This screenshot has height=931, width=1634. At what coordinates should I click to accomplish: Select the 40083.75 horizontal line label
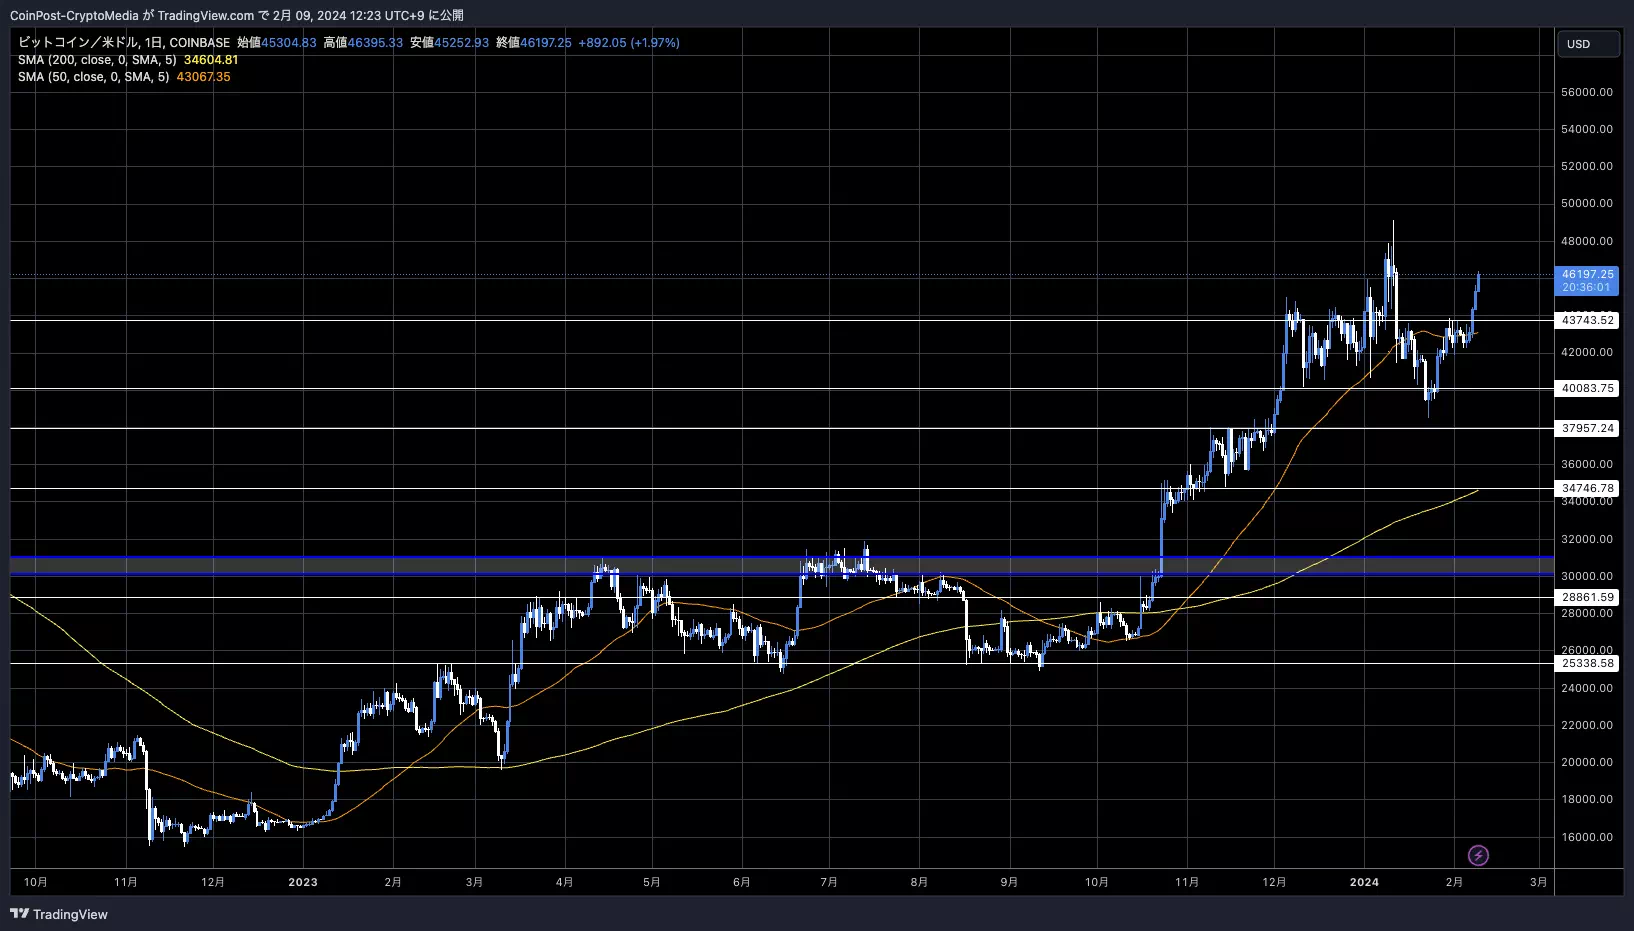point(1587,388)
